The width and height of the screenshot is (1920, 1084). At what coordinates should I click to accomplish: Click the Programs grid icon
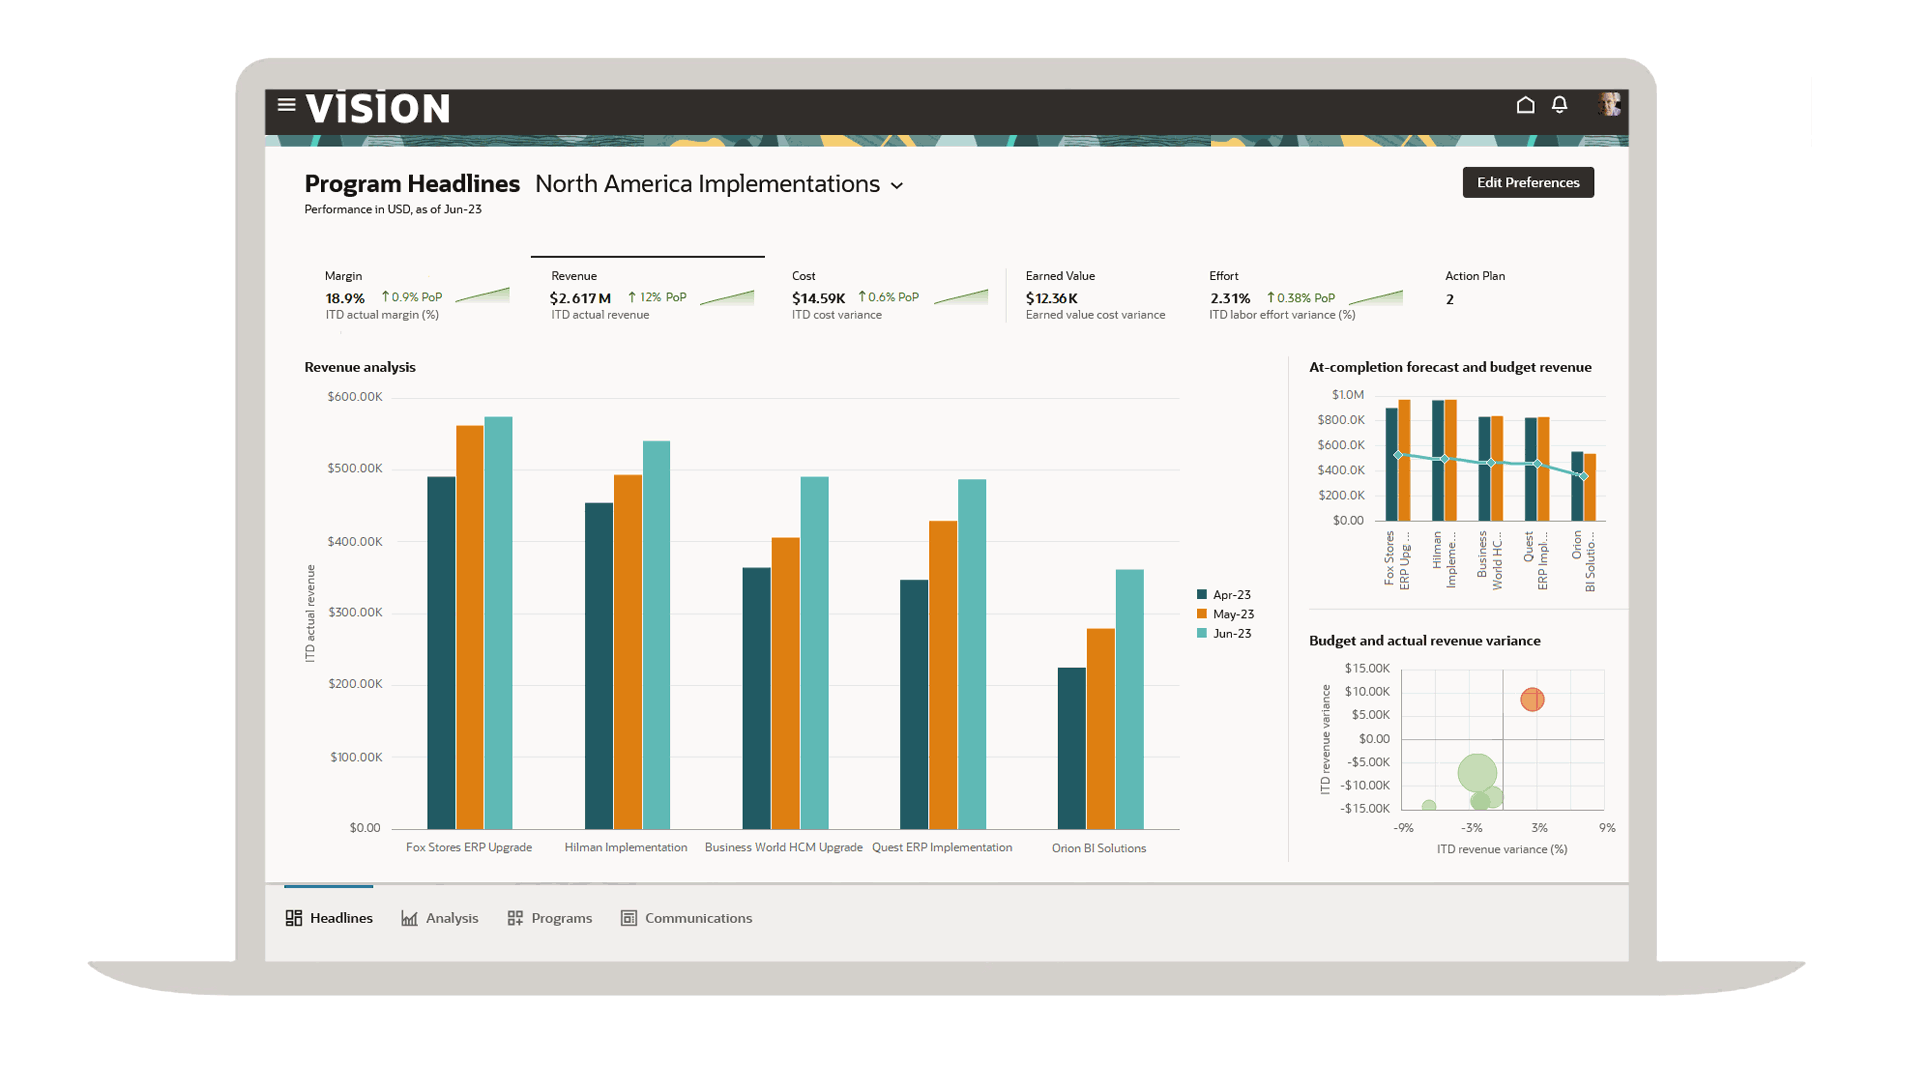pyautogui.click(x=515, y=918)
